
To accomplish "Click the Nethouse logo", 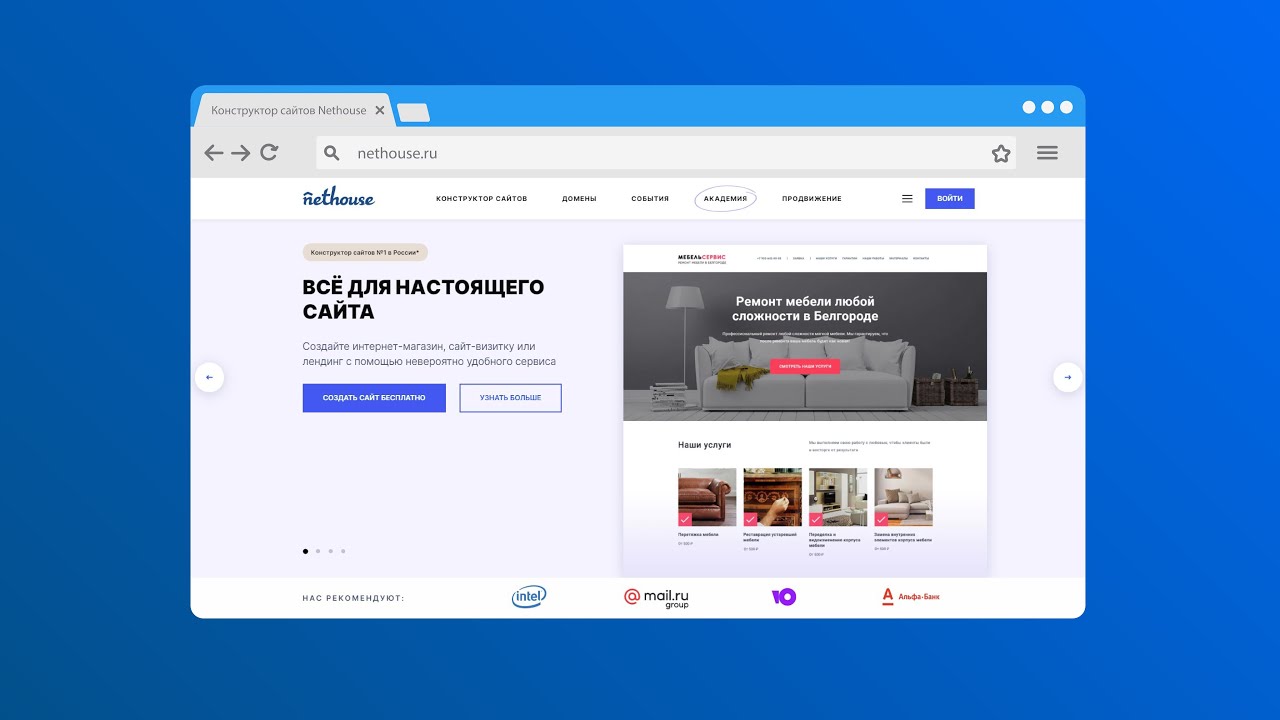I will pos(338,197).
